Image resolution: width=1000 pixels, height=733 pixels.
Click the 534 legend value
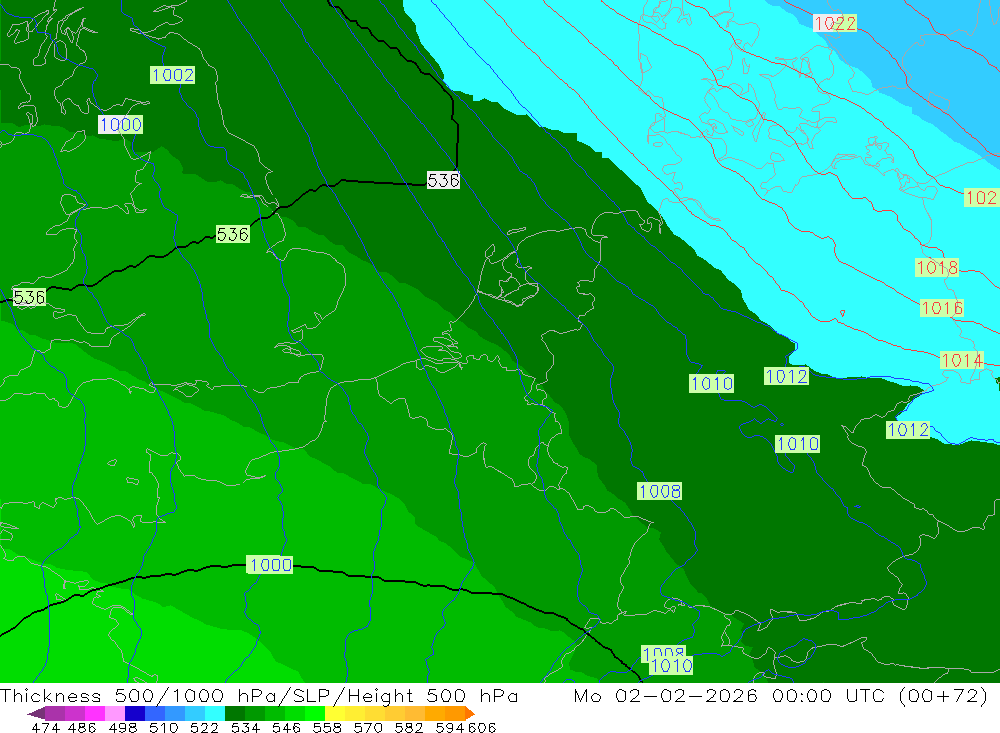pyautogui.click(x=245, y=727)
